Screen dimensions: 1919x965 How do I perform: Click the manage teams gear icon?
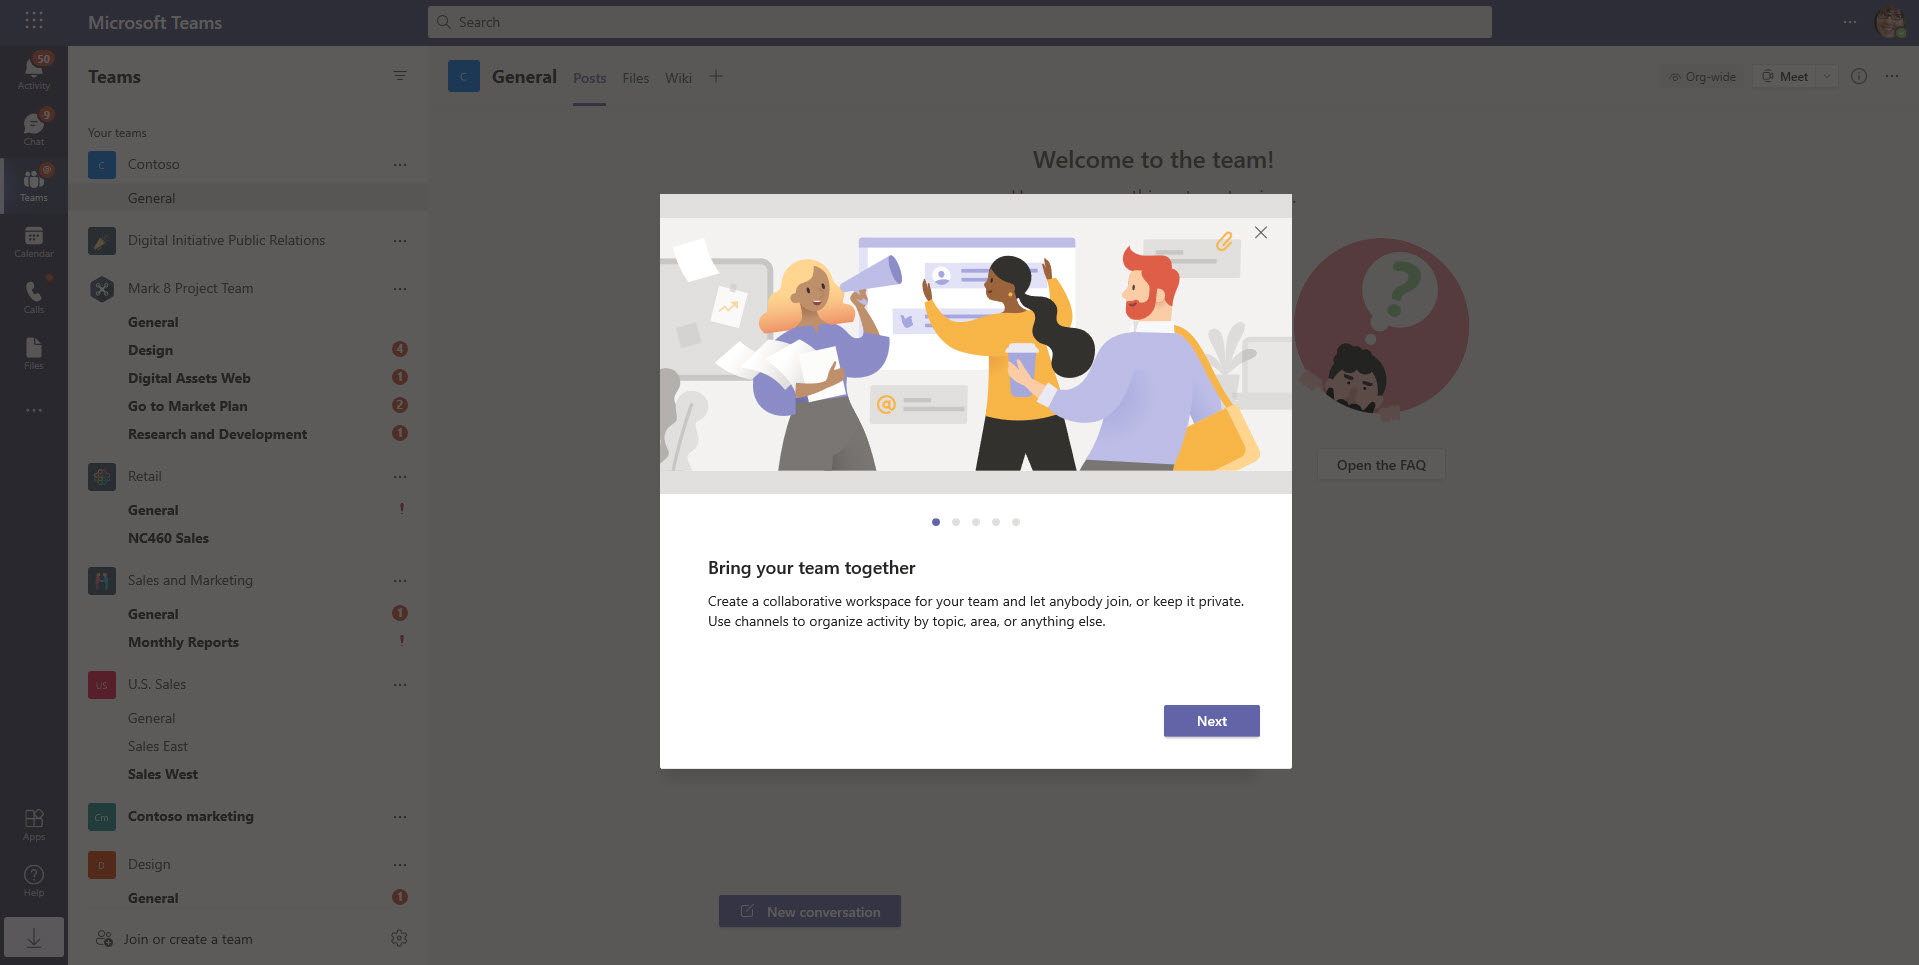coord(399,938)
